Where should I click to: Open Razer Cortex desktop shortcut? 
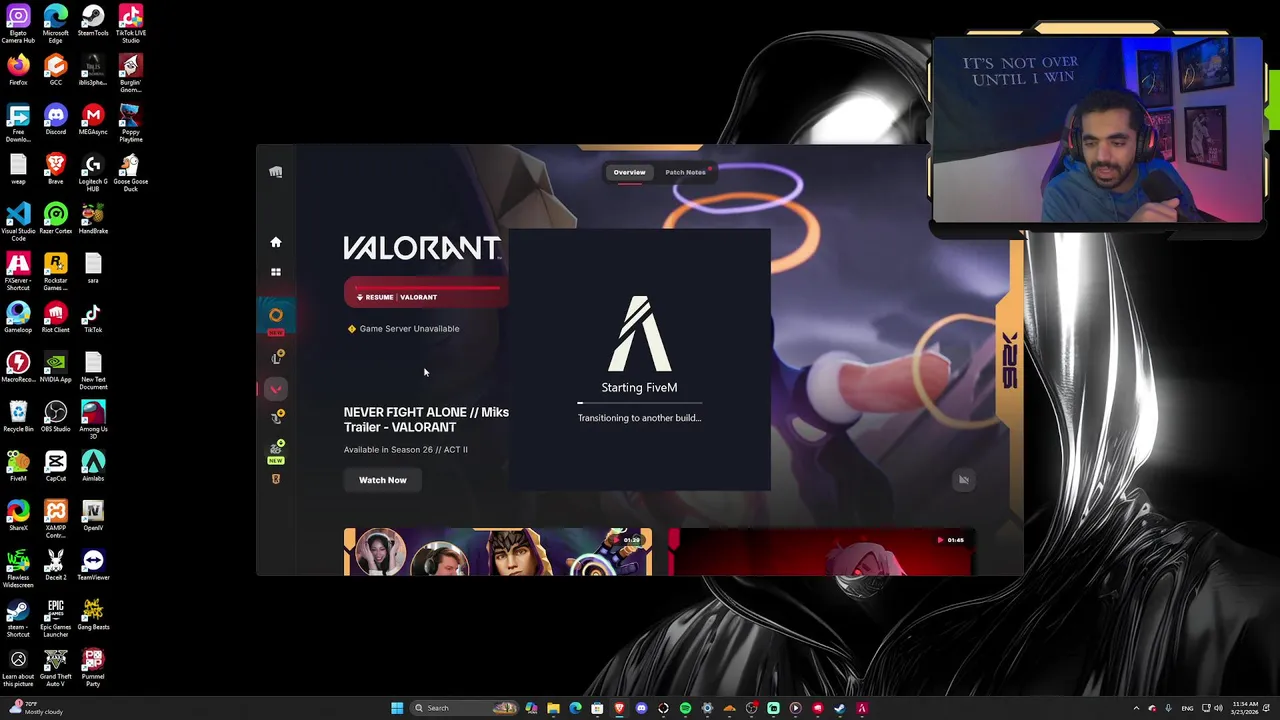(x=56, y=219)
